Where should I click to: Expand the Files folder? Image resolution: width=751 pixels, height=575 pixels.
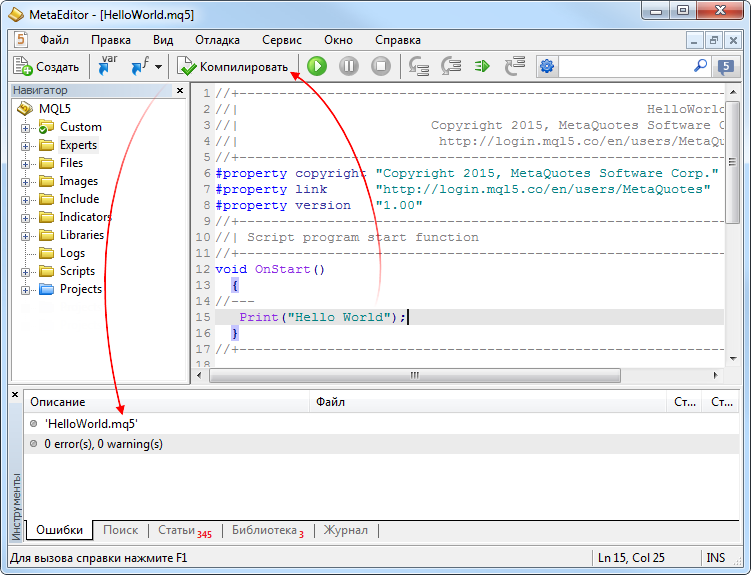[x=25, y=164]
